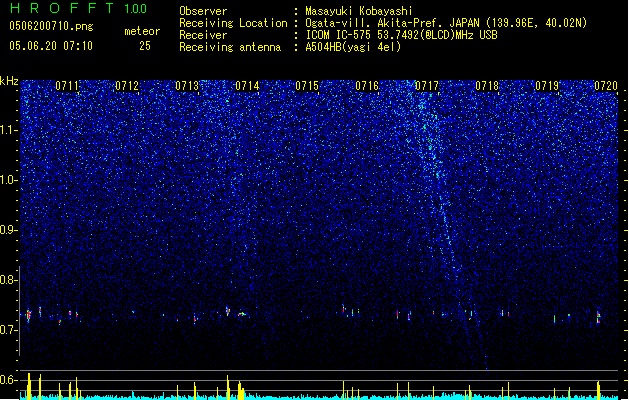Click the 0.7 kHz axis label

click(9, 330)
